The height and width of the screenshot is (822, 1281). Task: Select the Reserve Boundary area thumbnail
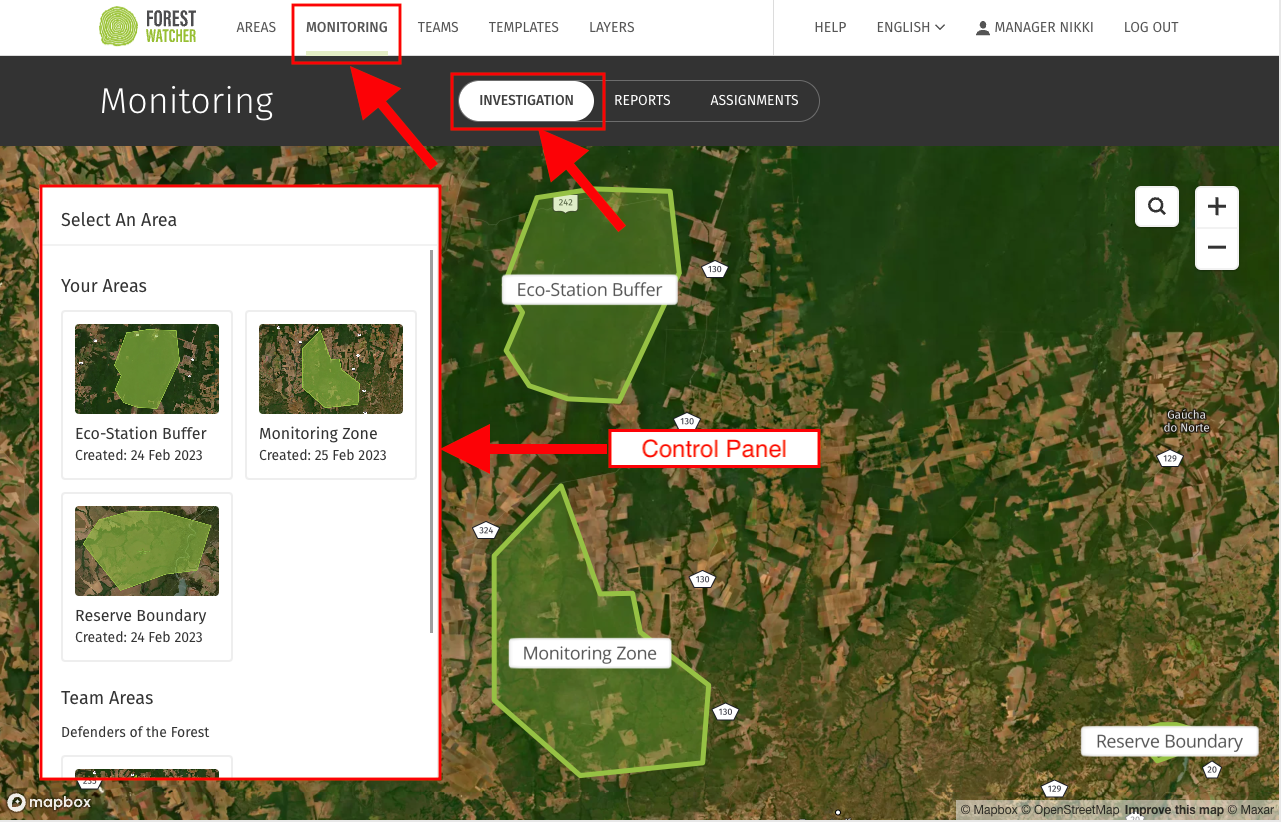(146, 550)
